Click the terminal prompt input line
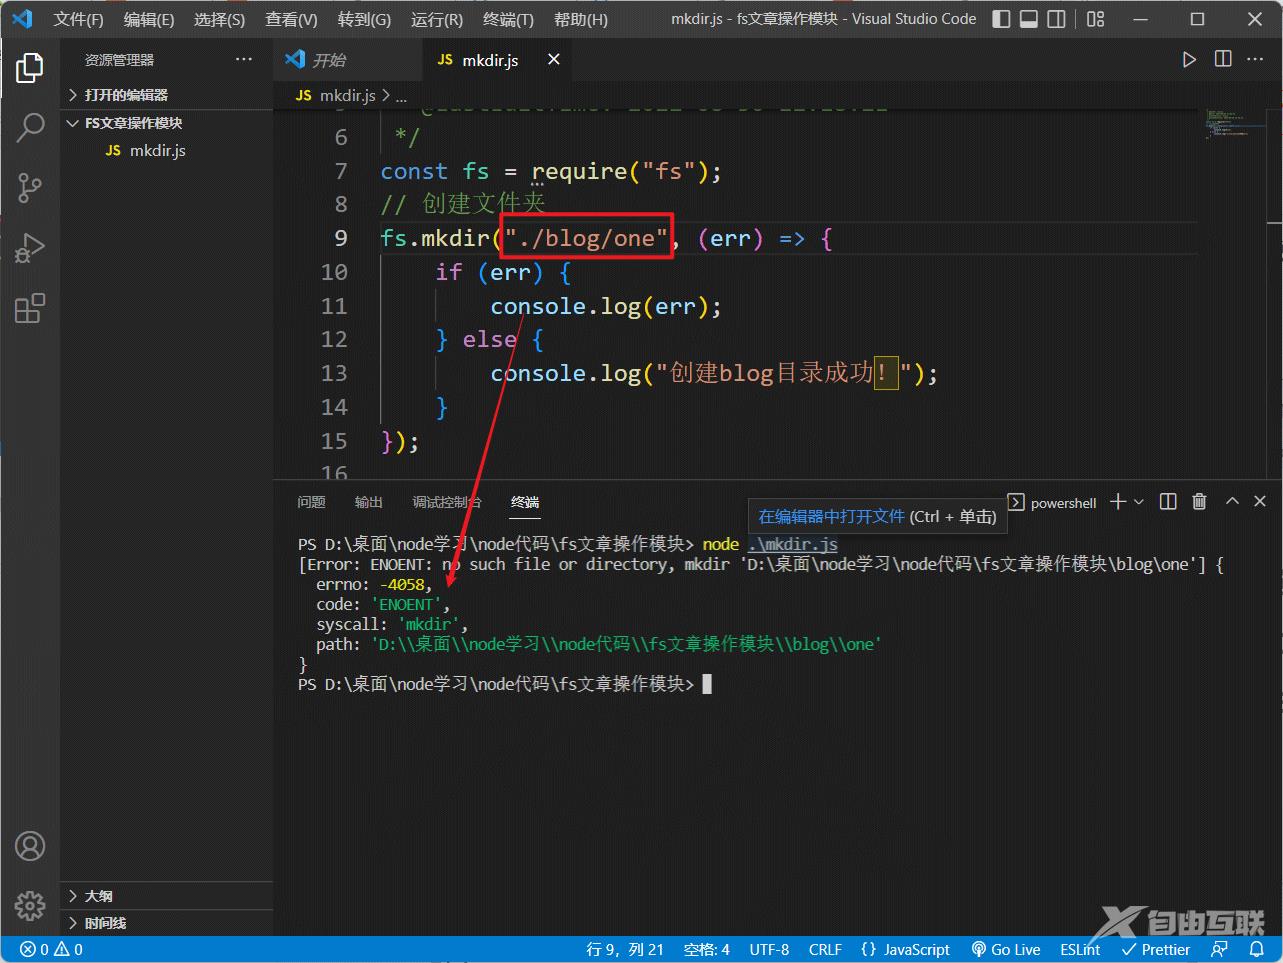Viewport: 1283px width, 963px height. (505, 684)
